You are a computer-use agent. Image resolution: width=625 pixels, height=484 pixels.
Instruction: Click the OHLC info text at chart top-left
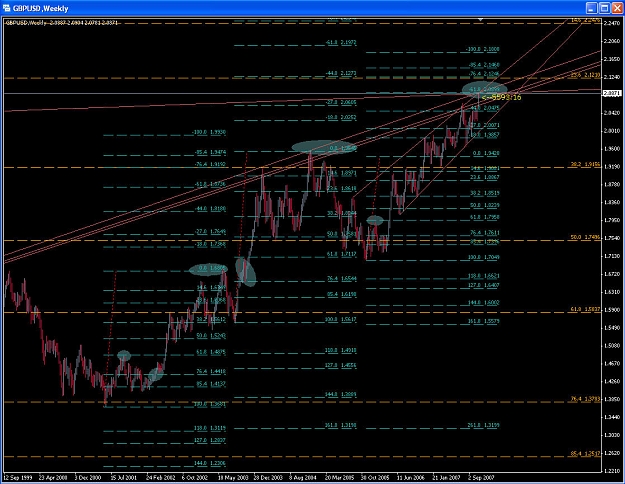[x=62, y=23]
